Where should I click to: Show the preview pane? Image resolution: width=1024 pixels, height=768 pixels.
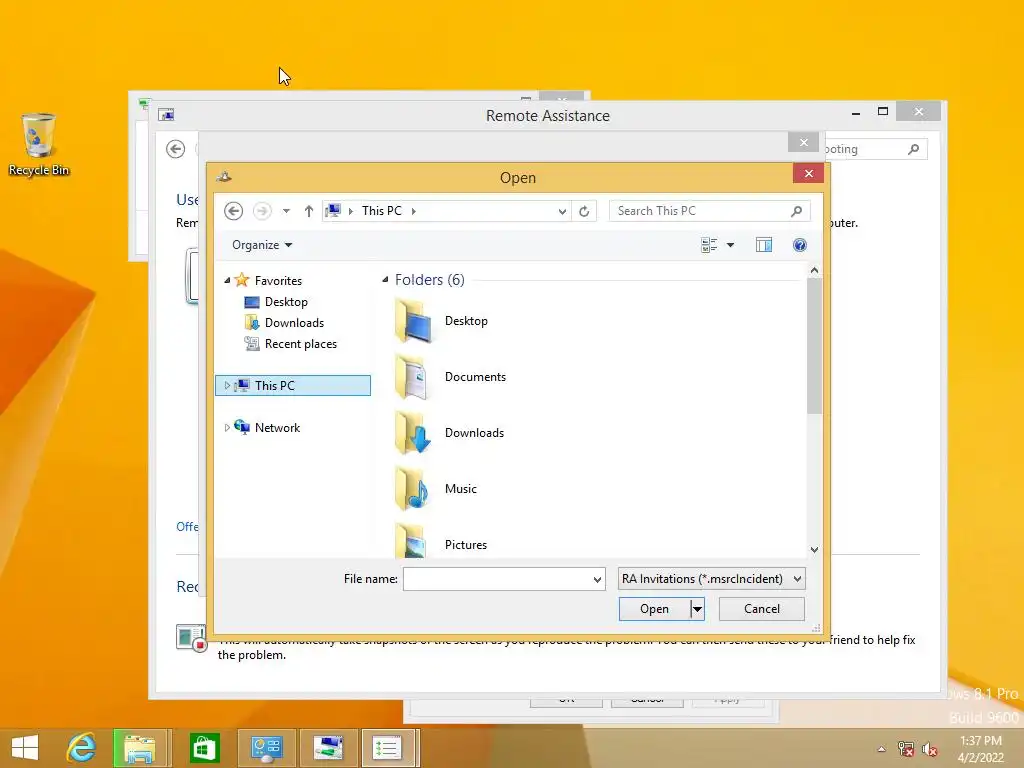click(763, 245)
